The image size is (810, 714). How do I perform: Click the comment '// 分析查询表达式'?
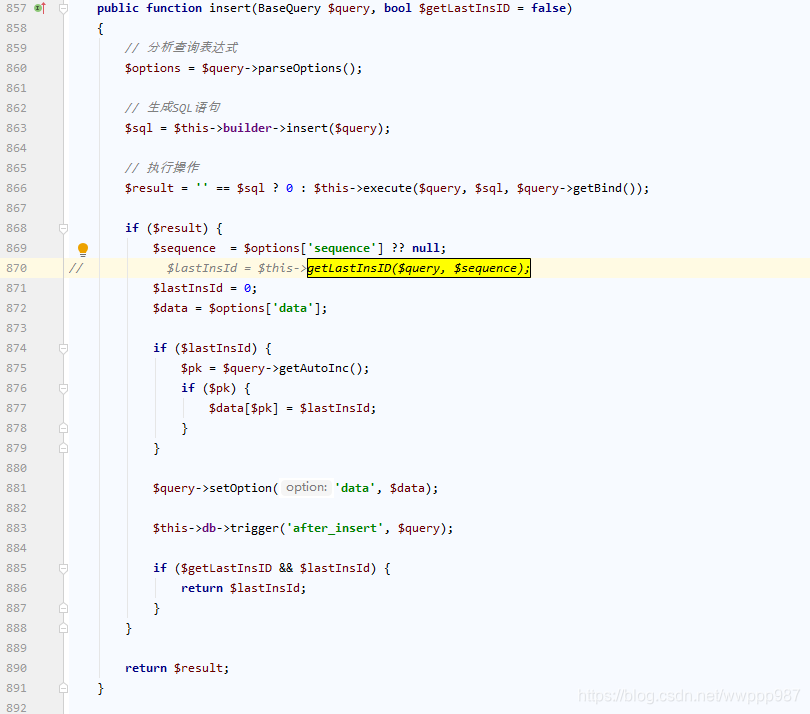click(181, 48)
